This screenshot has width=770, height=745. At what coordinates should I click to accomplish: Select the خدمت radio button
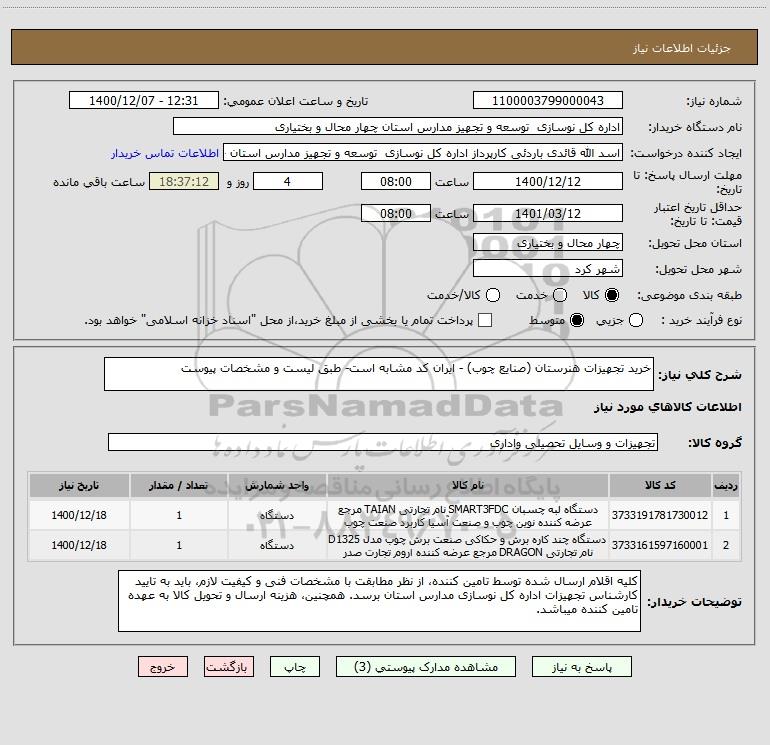pos(560,295)
